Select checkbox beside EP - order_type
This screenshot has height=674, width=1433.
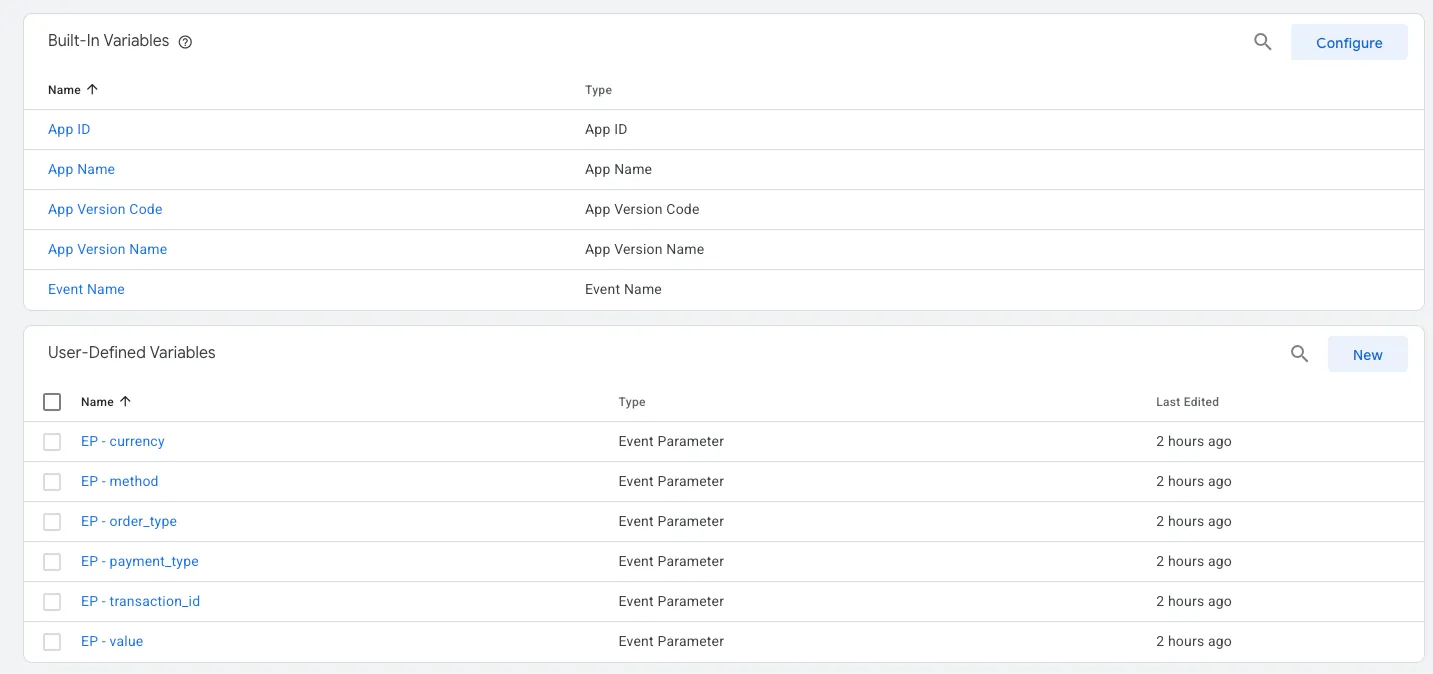point(52,522)
